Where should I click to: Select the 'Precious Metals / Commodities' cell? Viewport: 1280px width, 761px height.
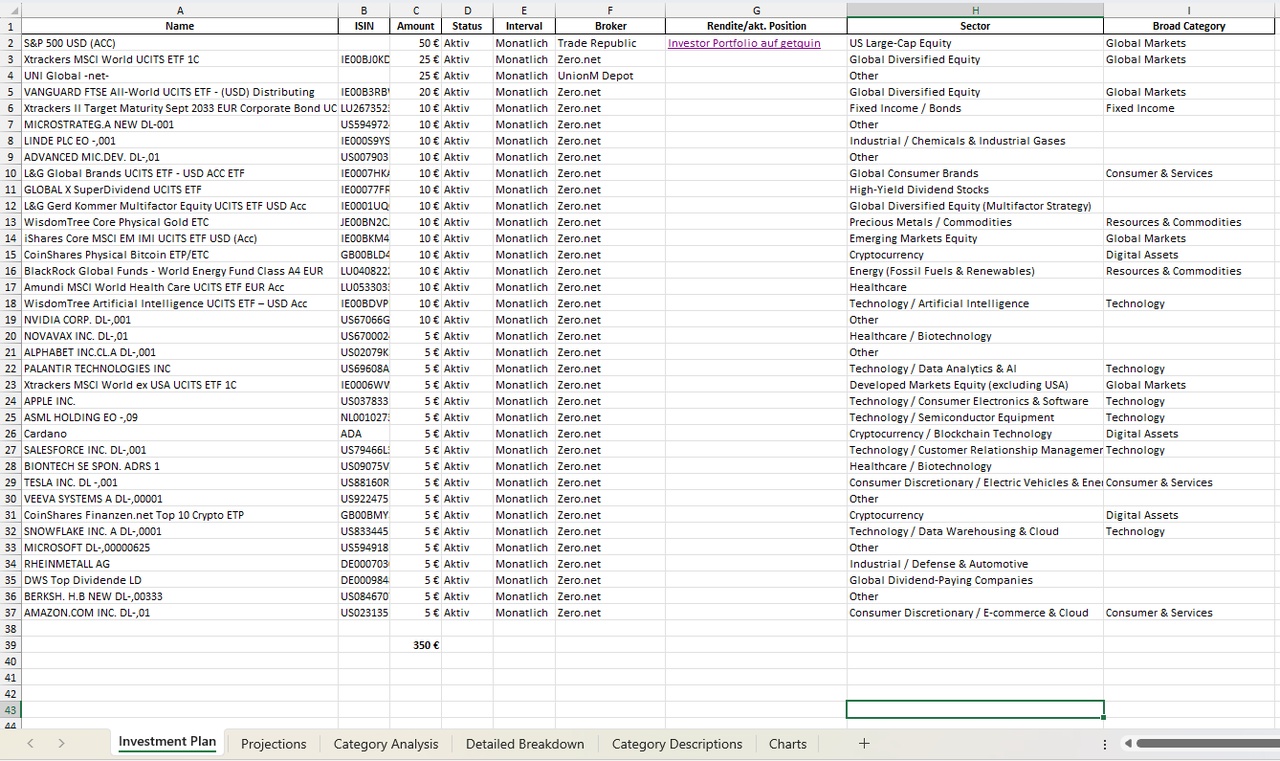(x=975, y=222)
